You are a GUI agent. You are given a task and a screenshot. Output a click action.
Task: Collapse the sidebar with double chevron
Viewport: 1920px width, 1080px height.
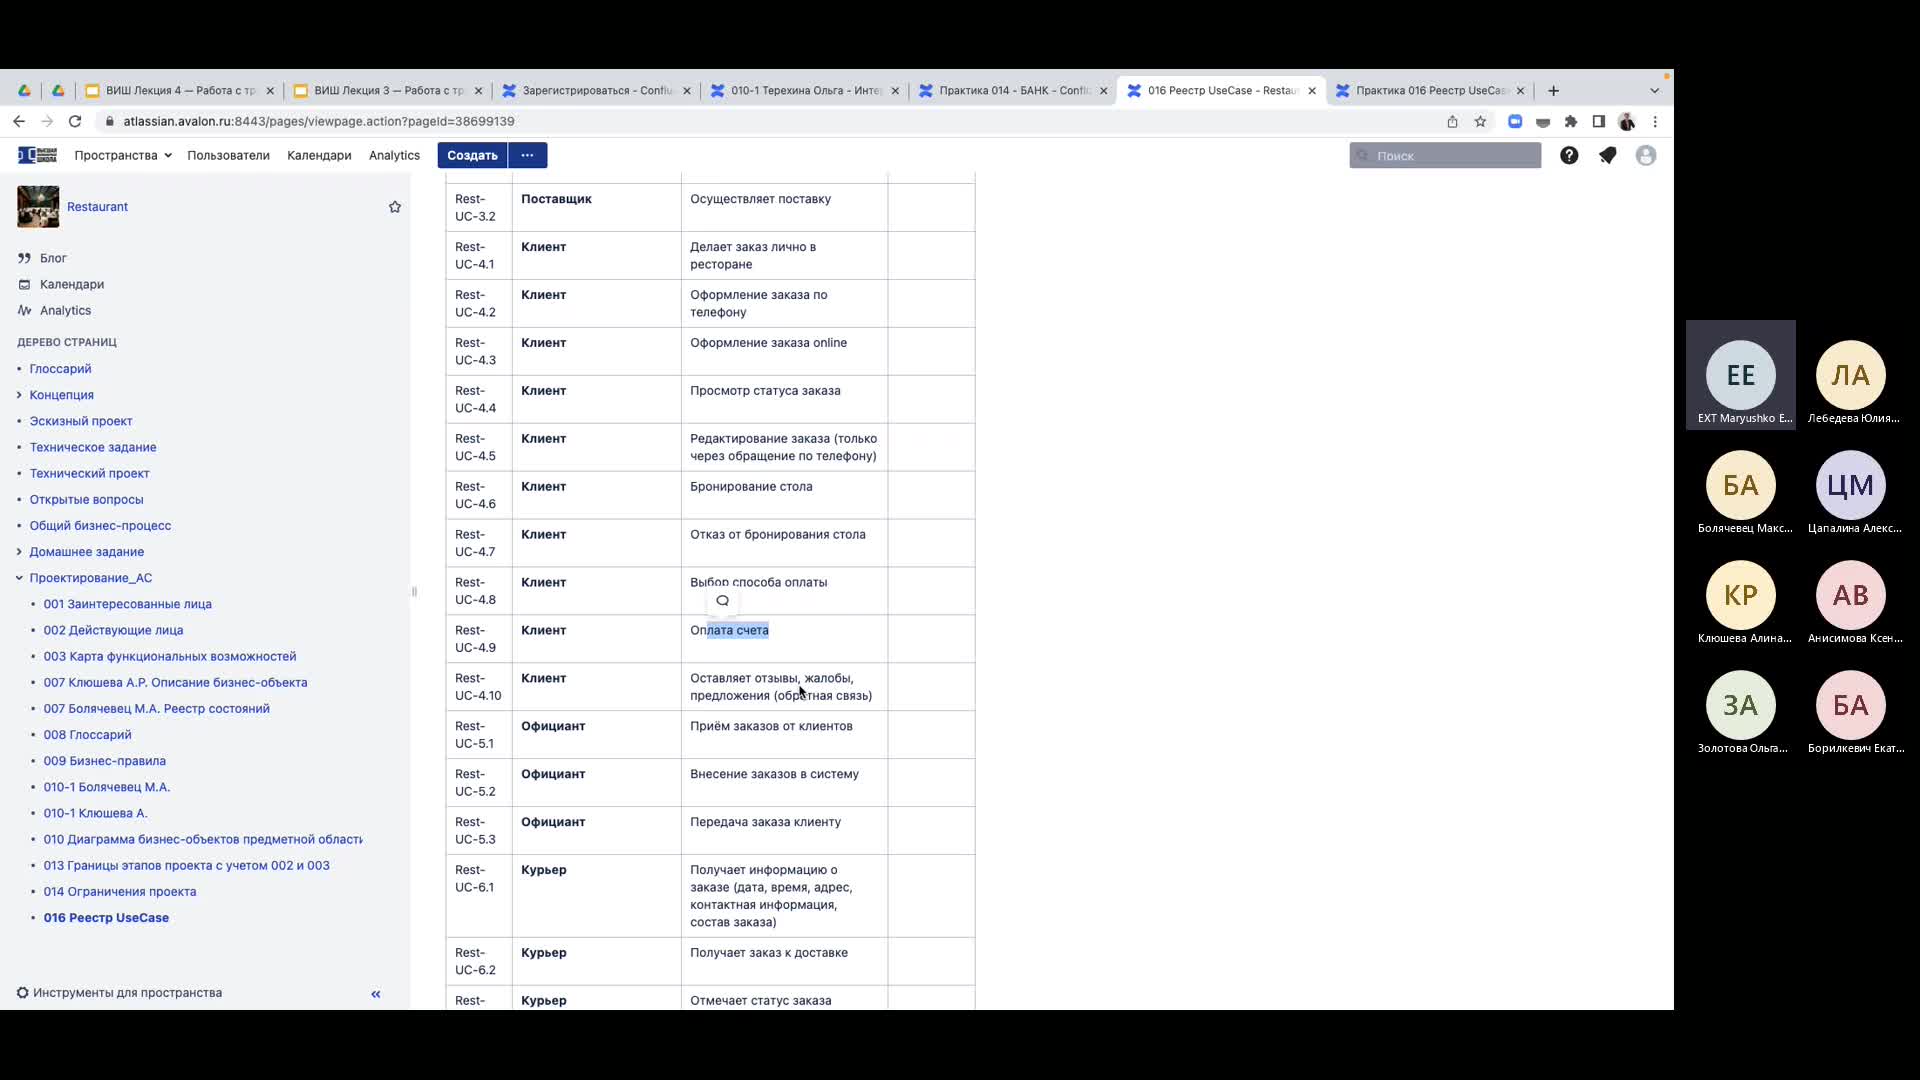pyautogui.click(x=376, y=994)
